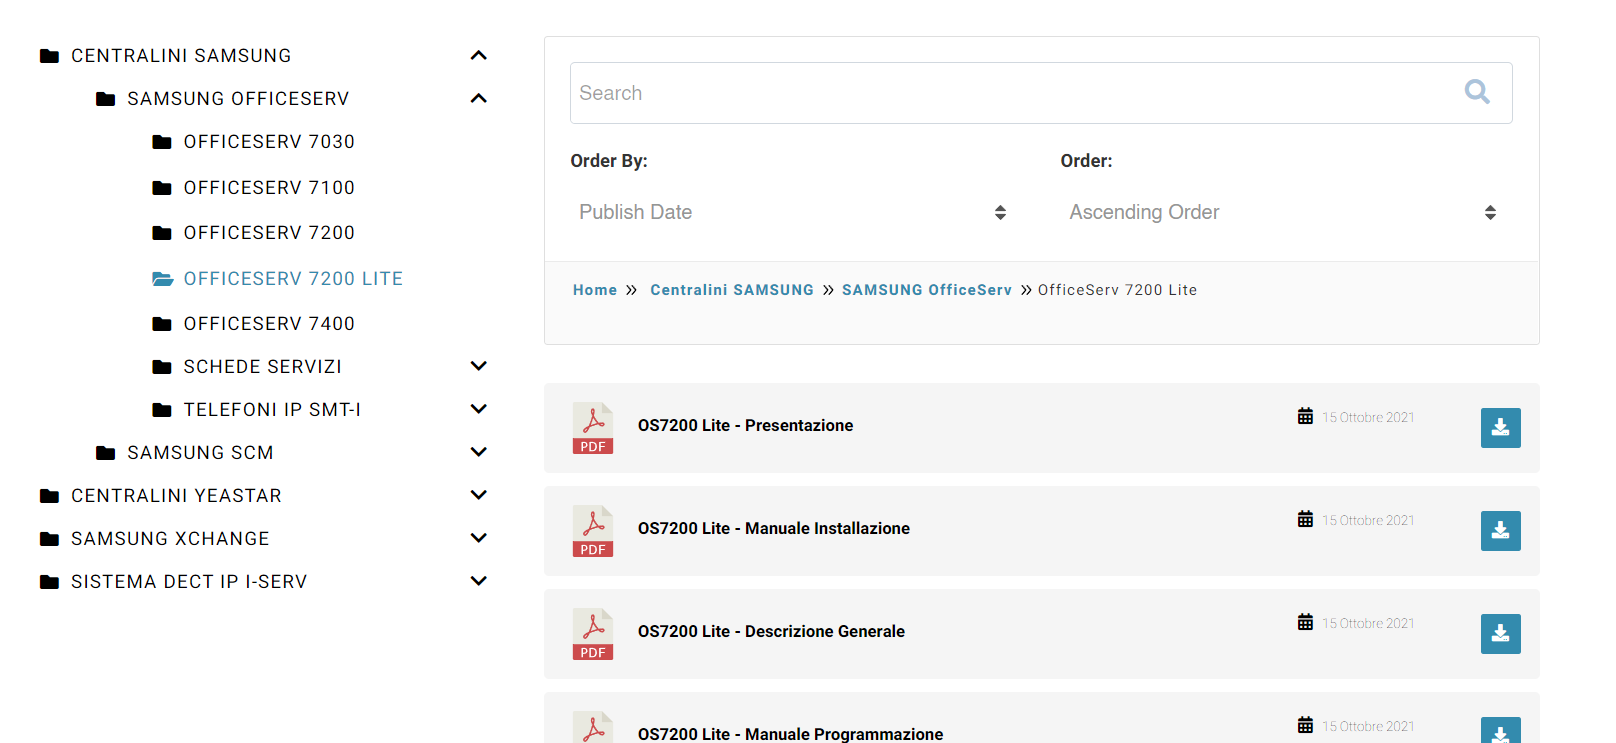This screenshot has width=1616, height=743.
Task: Click the OfficeServ 7400 folder icon
Action: [162, 324]
